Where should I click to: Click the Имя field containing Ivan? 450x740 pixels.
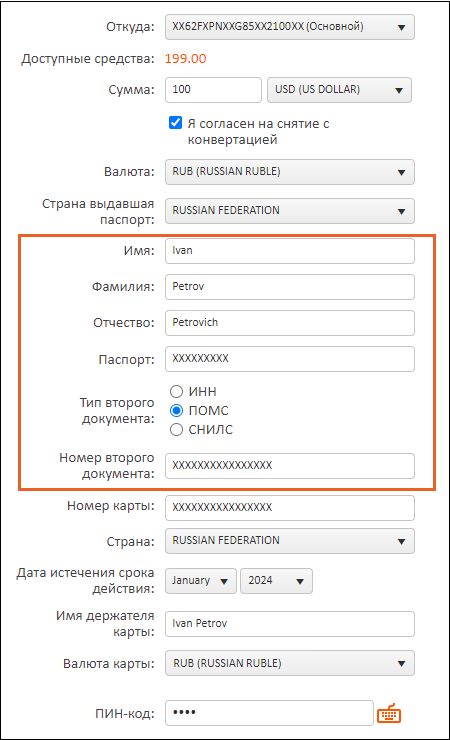click(x=290, y=251)
